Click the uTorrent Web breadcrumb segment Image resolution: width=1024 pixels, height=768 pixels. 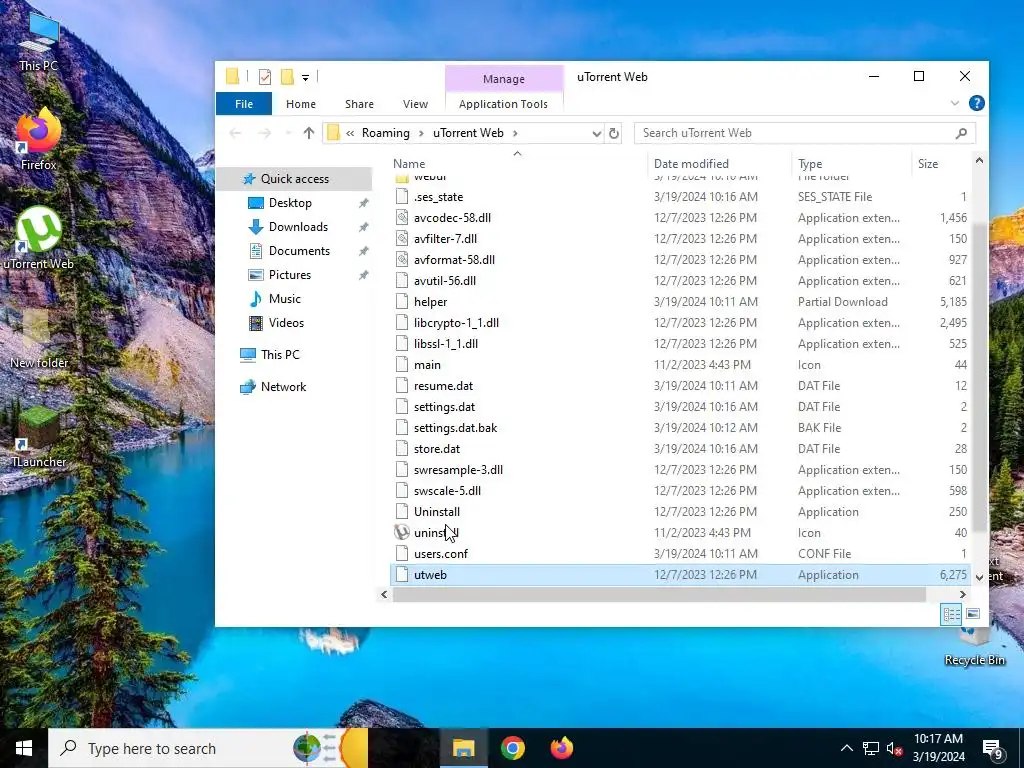468,133
